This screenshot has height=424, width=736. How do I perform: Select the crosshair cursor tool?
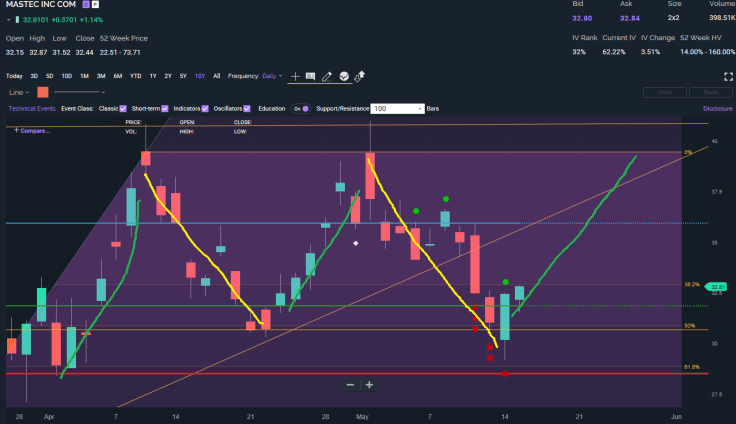click(295, 76)
